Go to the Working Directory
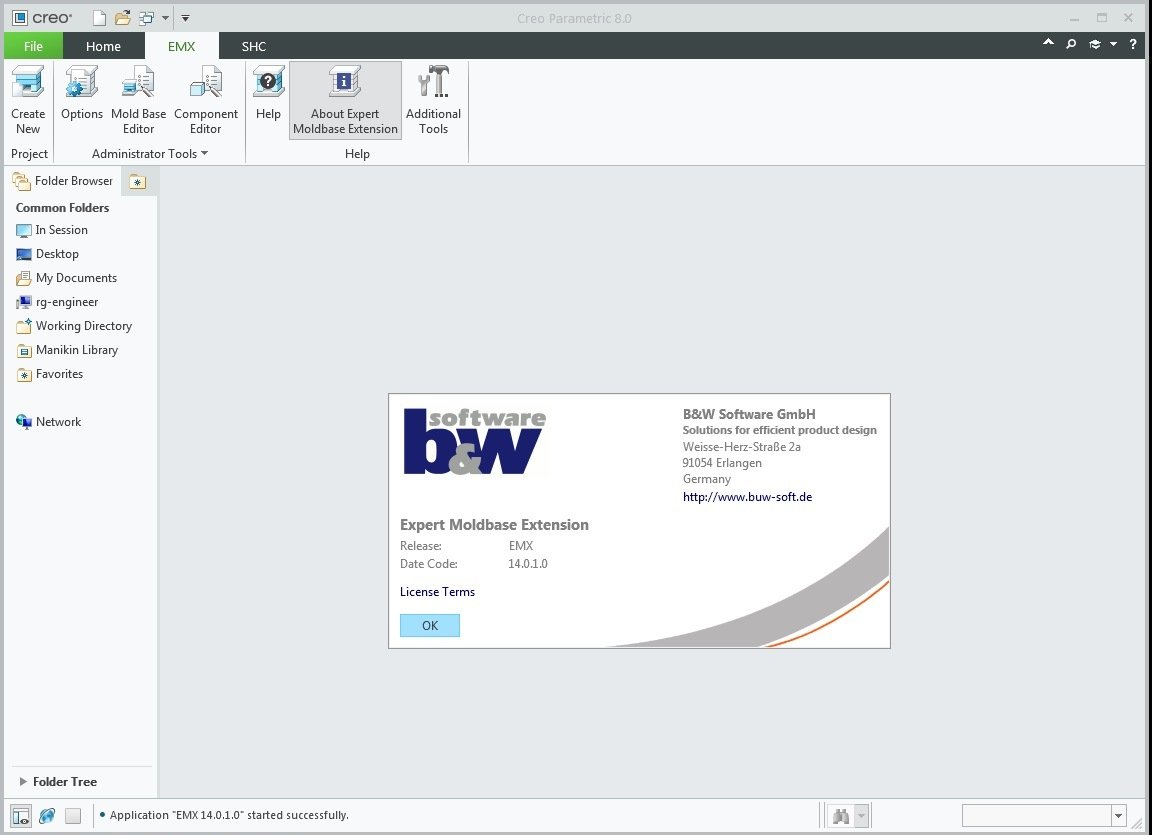Viewport: 1152px width, 835px height. (x=74, y=326)
